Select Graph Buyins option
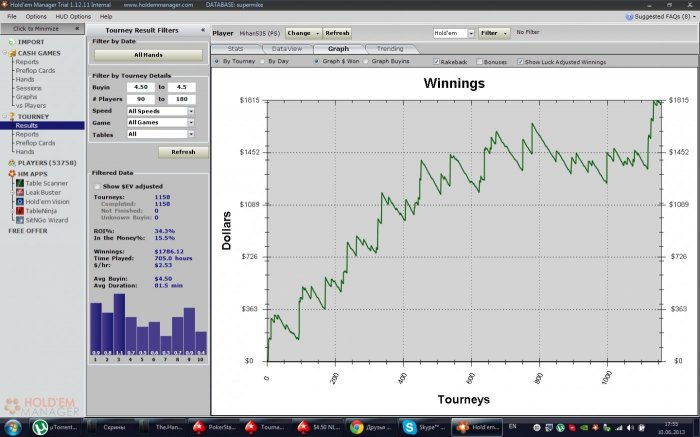Image resolution: width=700 pixels, height=437 pixels. click(x=366, y=61)
